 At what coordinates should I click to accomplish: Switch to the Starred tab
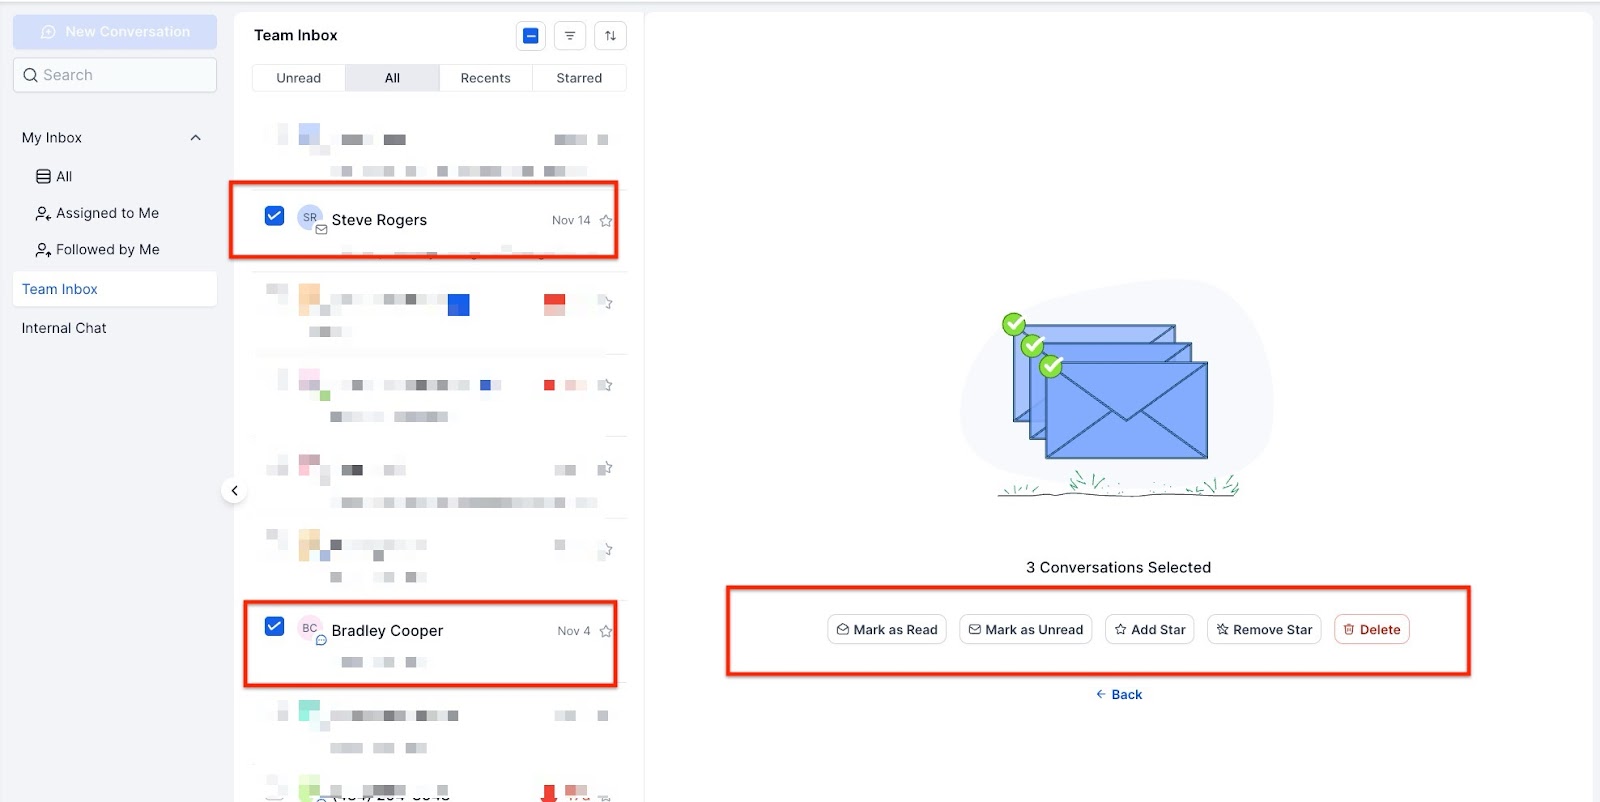[579, 78]
